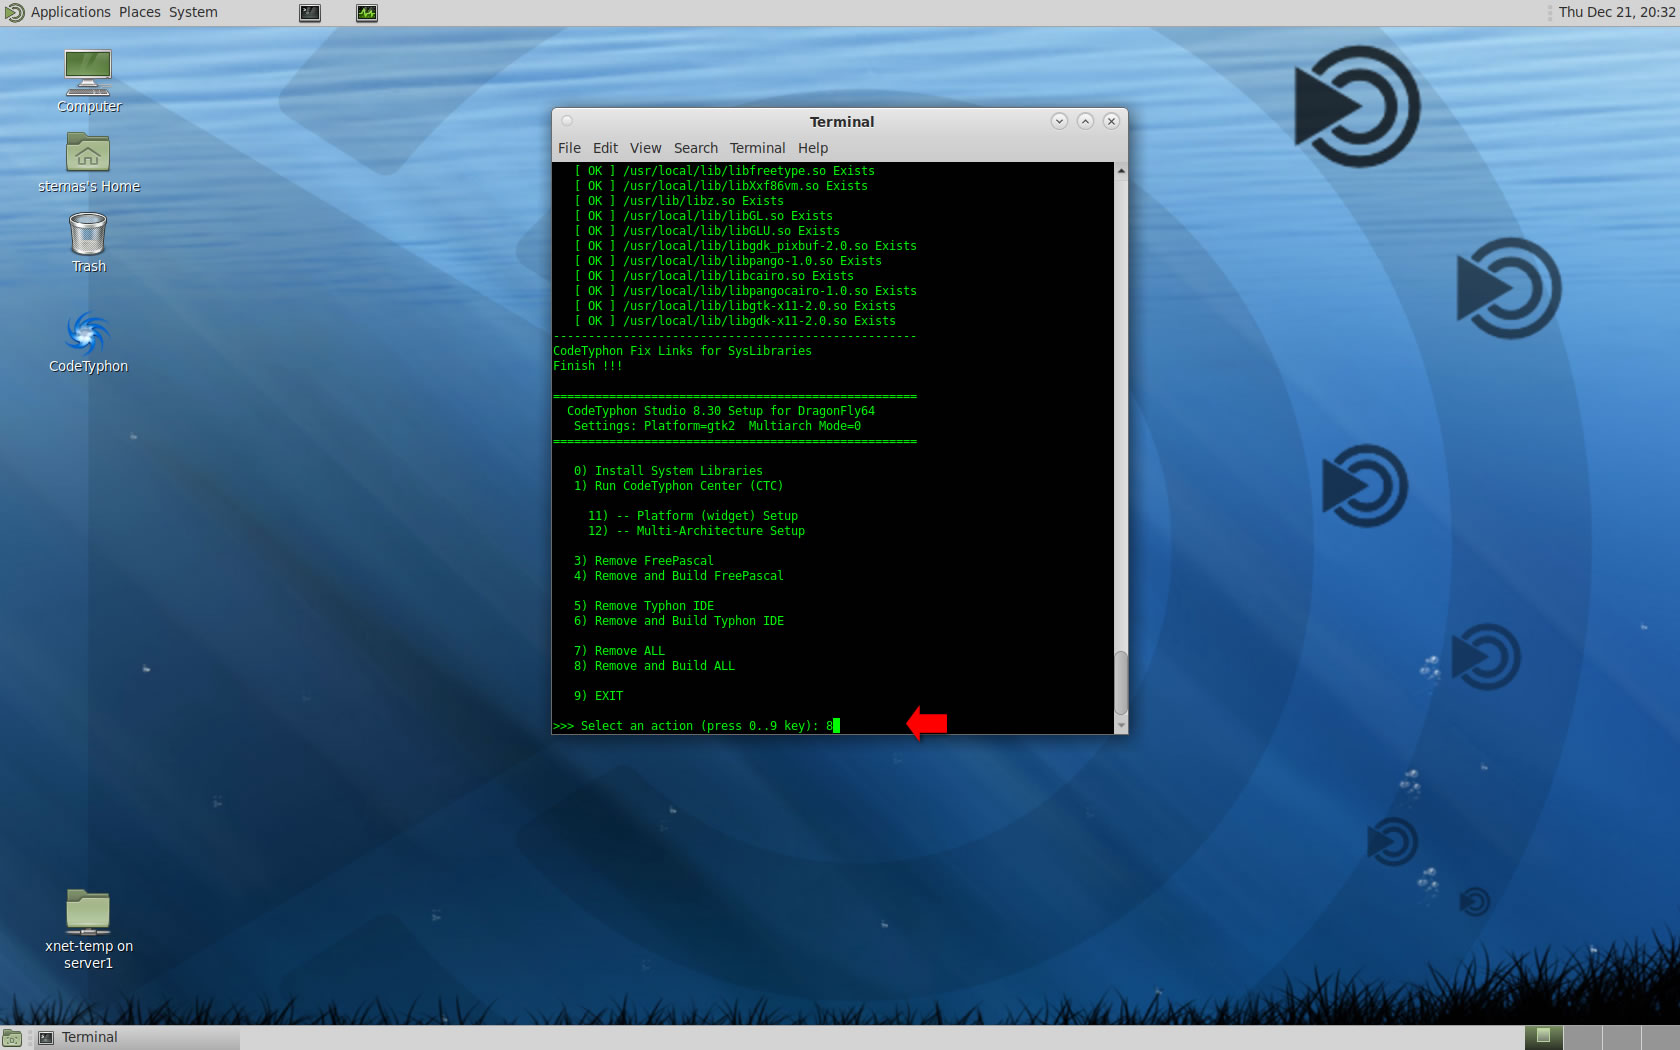Viewport: 1680px width, 1050px height.
Task: Open the Terminal Edit menu
Action: [605, 148]
